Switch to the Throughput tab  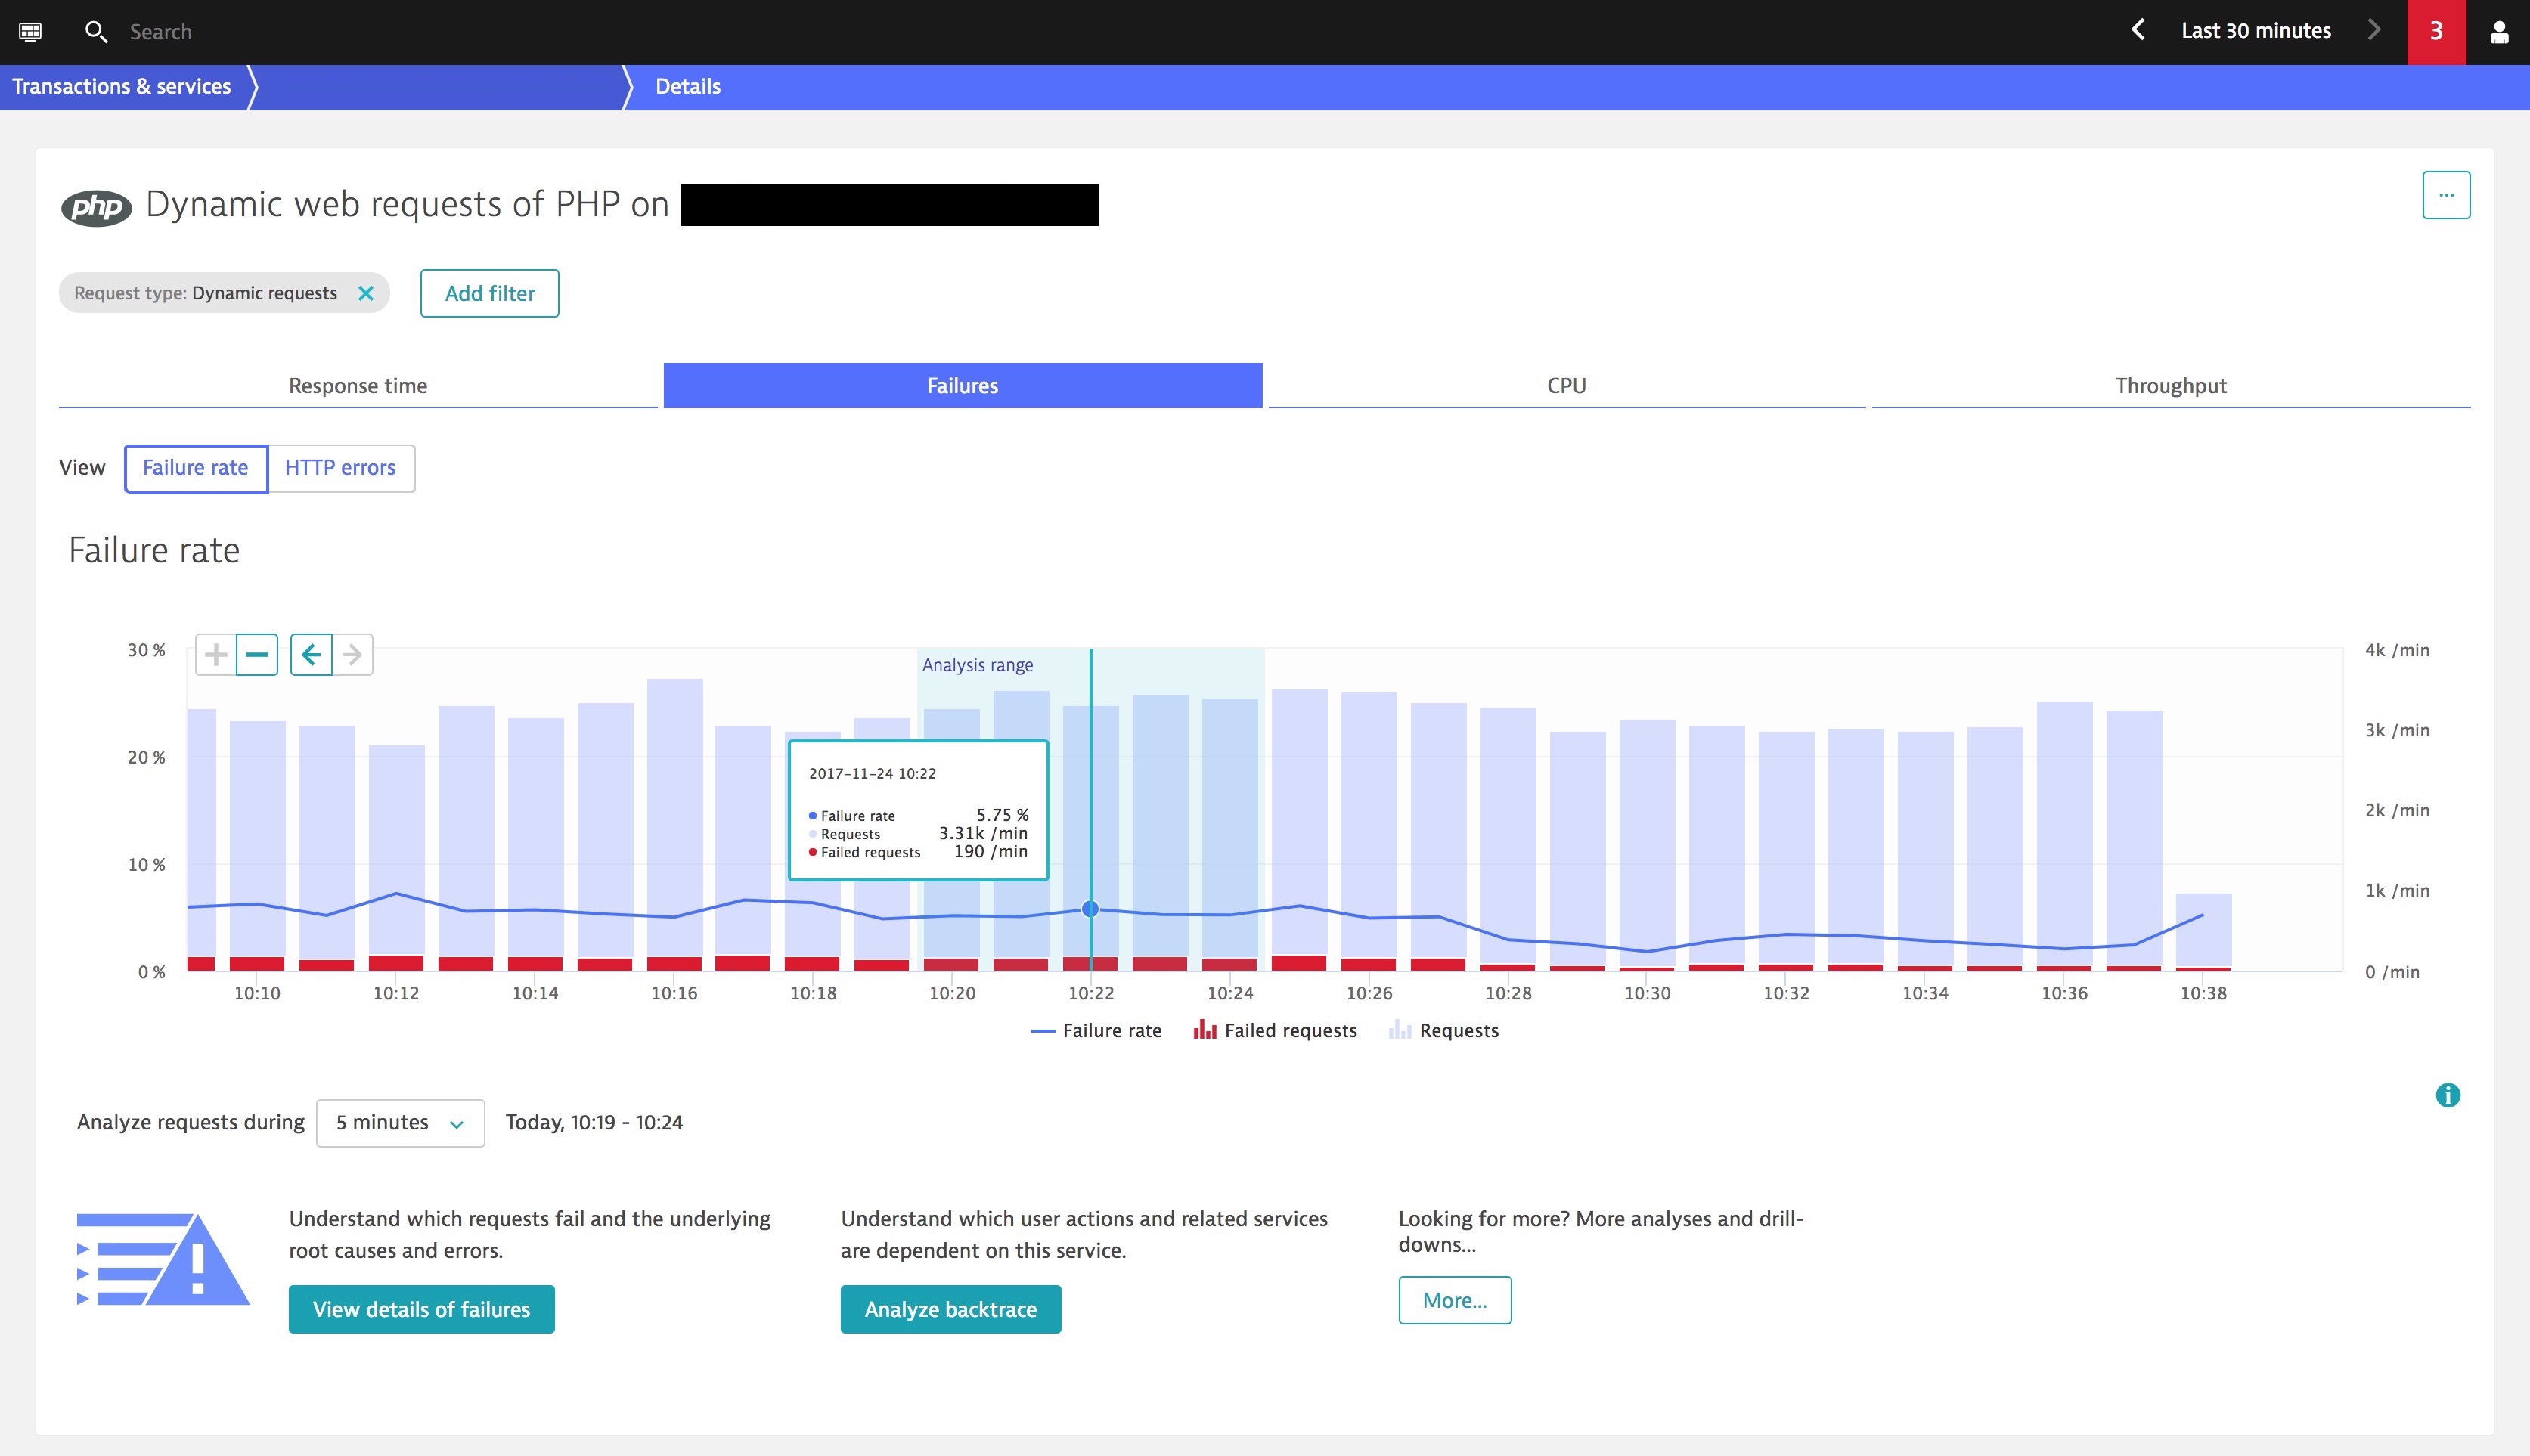coord(2171,386)
